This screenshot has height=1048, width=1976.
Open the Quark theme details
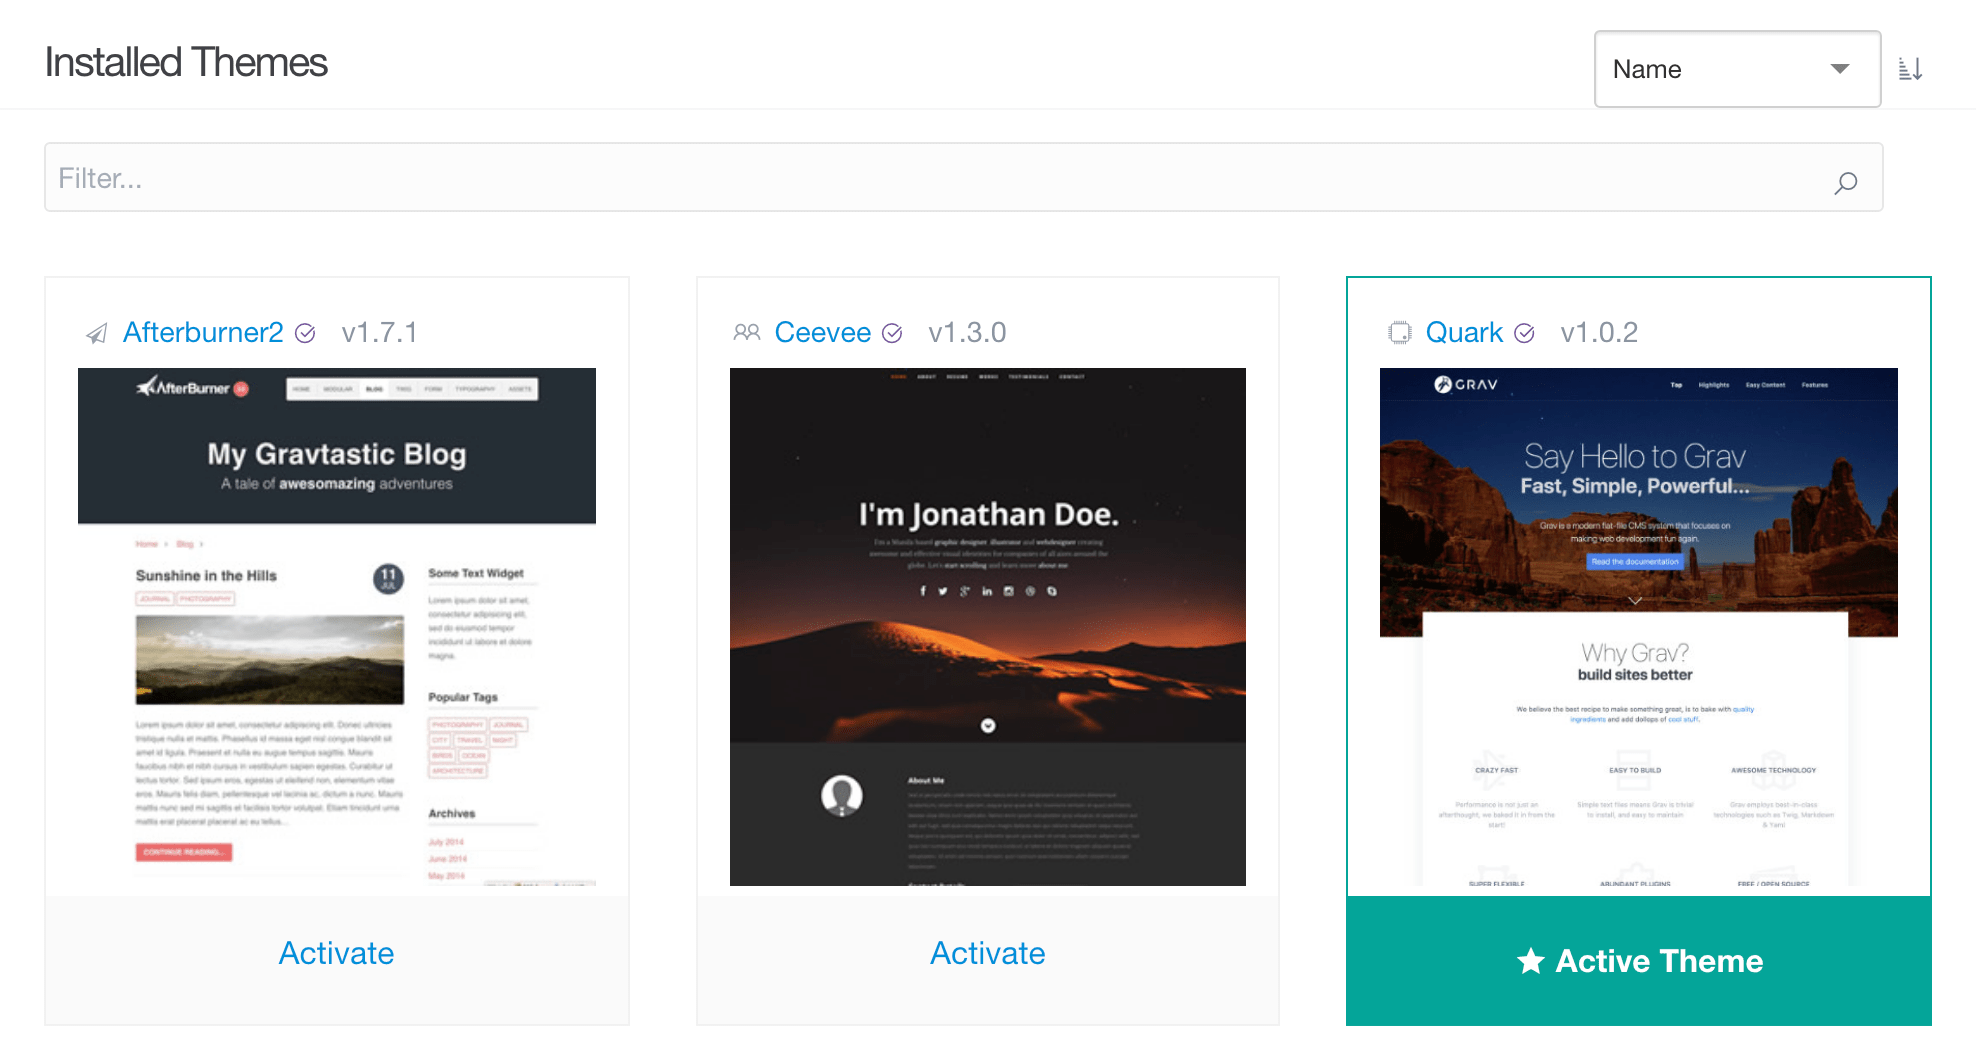[x=1464, y=332]
